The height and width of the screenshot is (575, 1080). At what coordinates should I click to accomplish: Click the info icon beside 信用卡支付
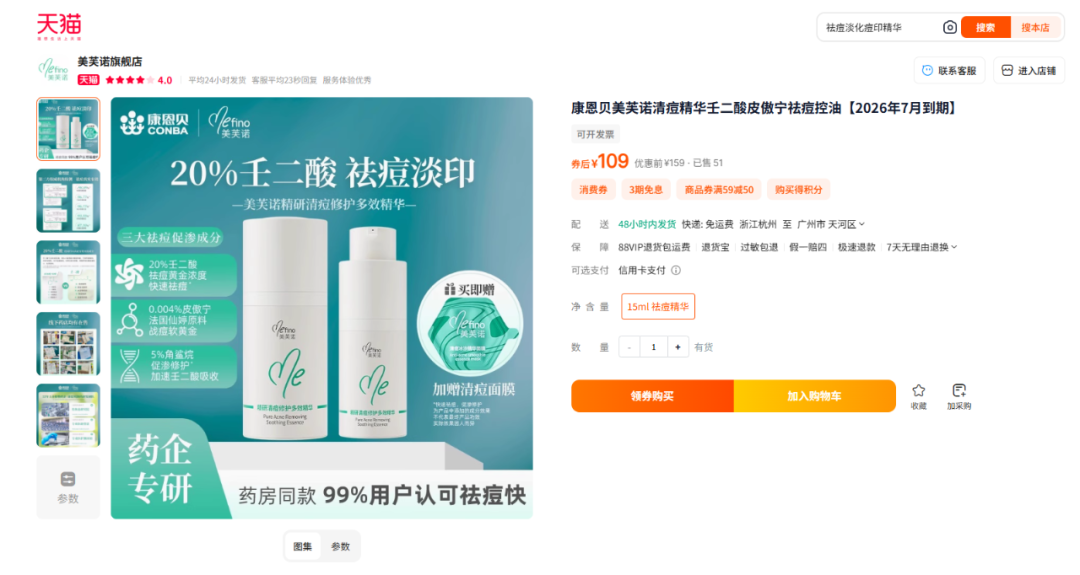click(x=676, y=271)
